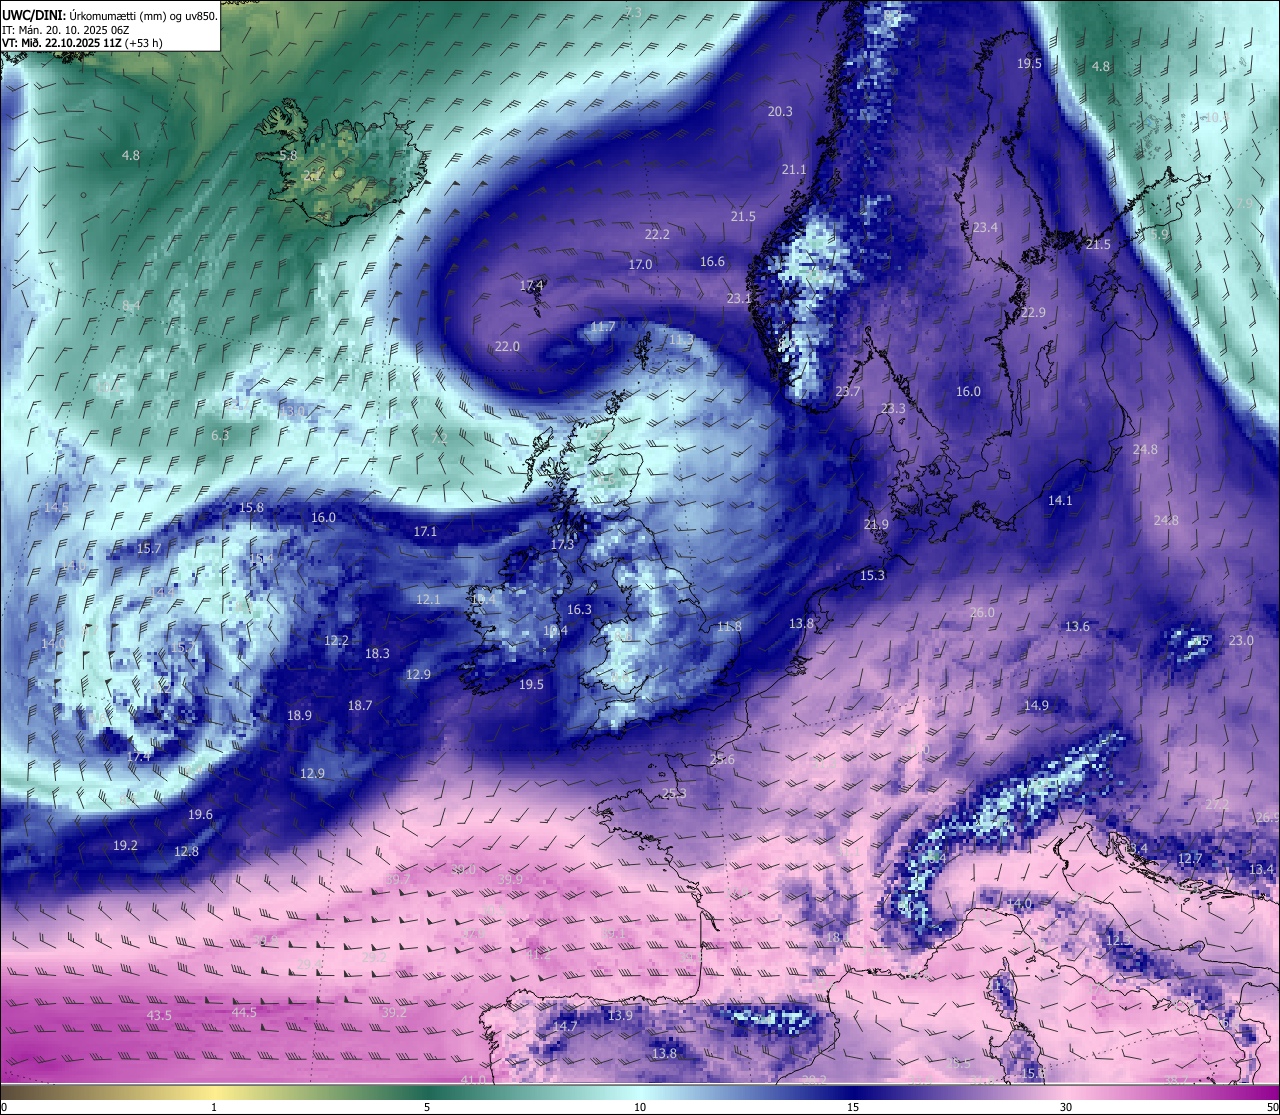The image size is (1280, 1115).
Task: Click the map value '14.7' over Spain
Action: pos(565,1026)
